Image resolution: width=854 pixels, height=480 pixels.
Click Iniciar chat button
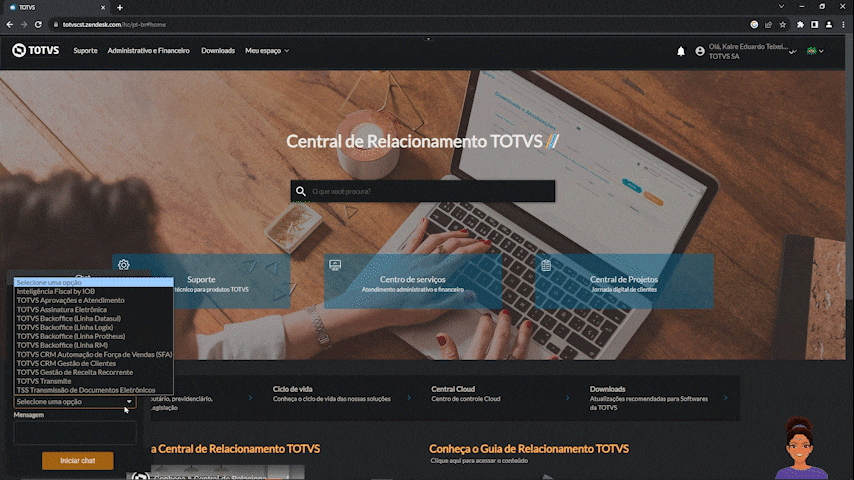(78, 460)
